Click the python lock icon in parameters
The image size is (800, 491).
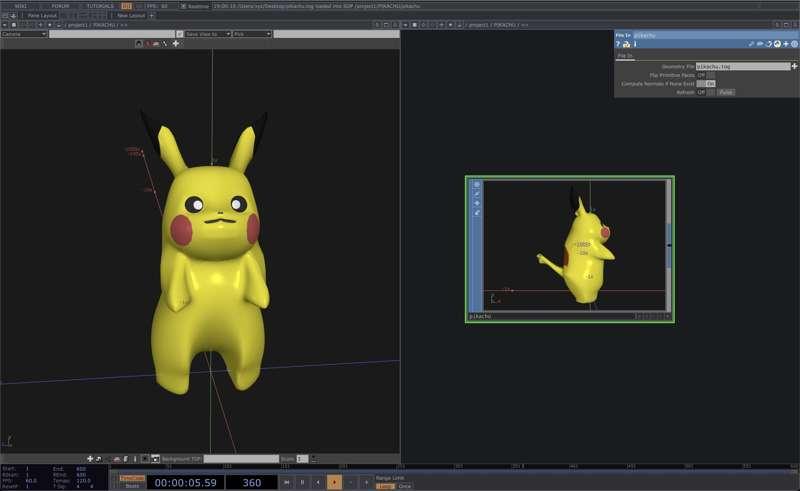click(627, 44)
